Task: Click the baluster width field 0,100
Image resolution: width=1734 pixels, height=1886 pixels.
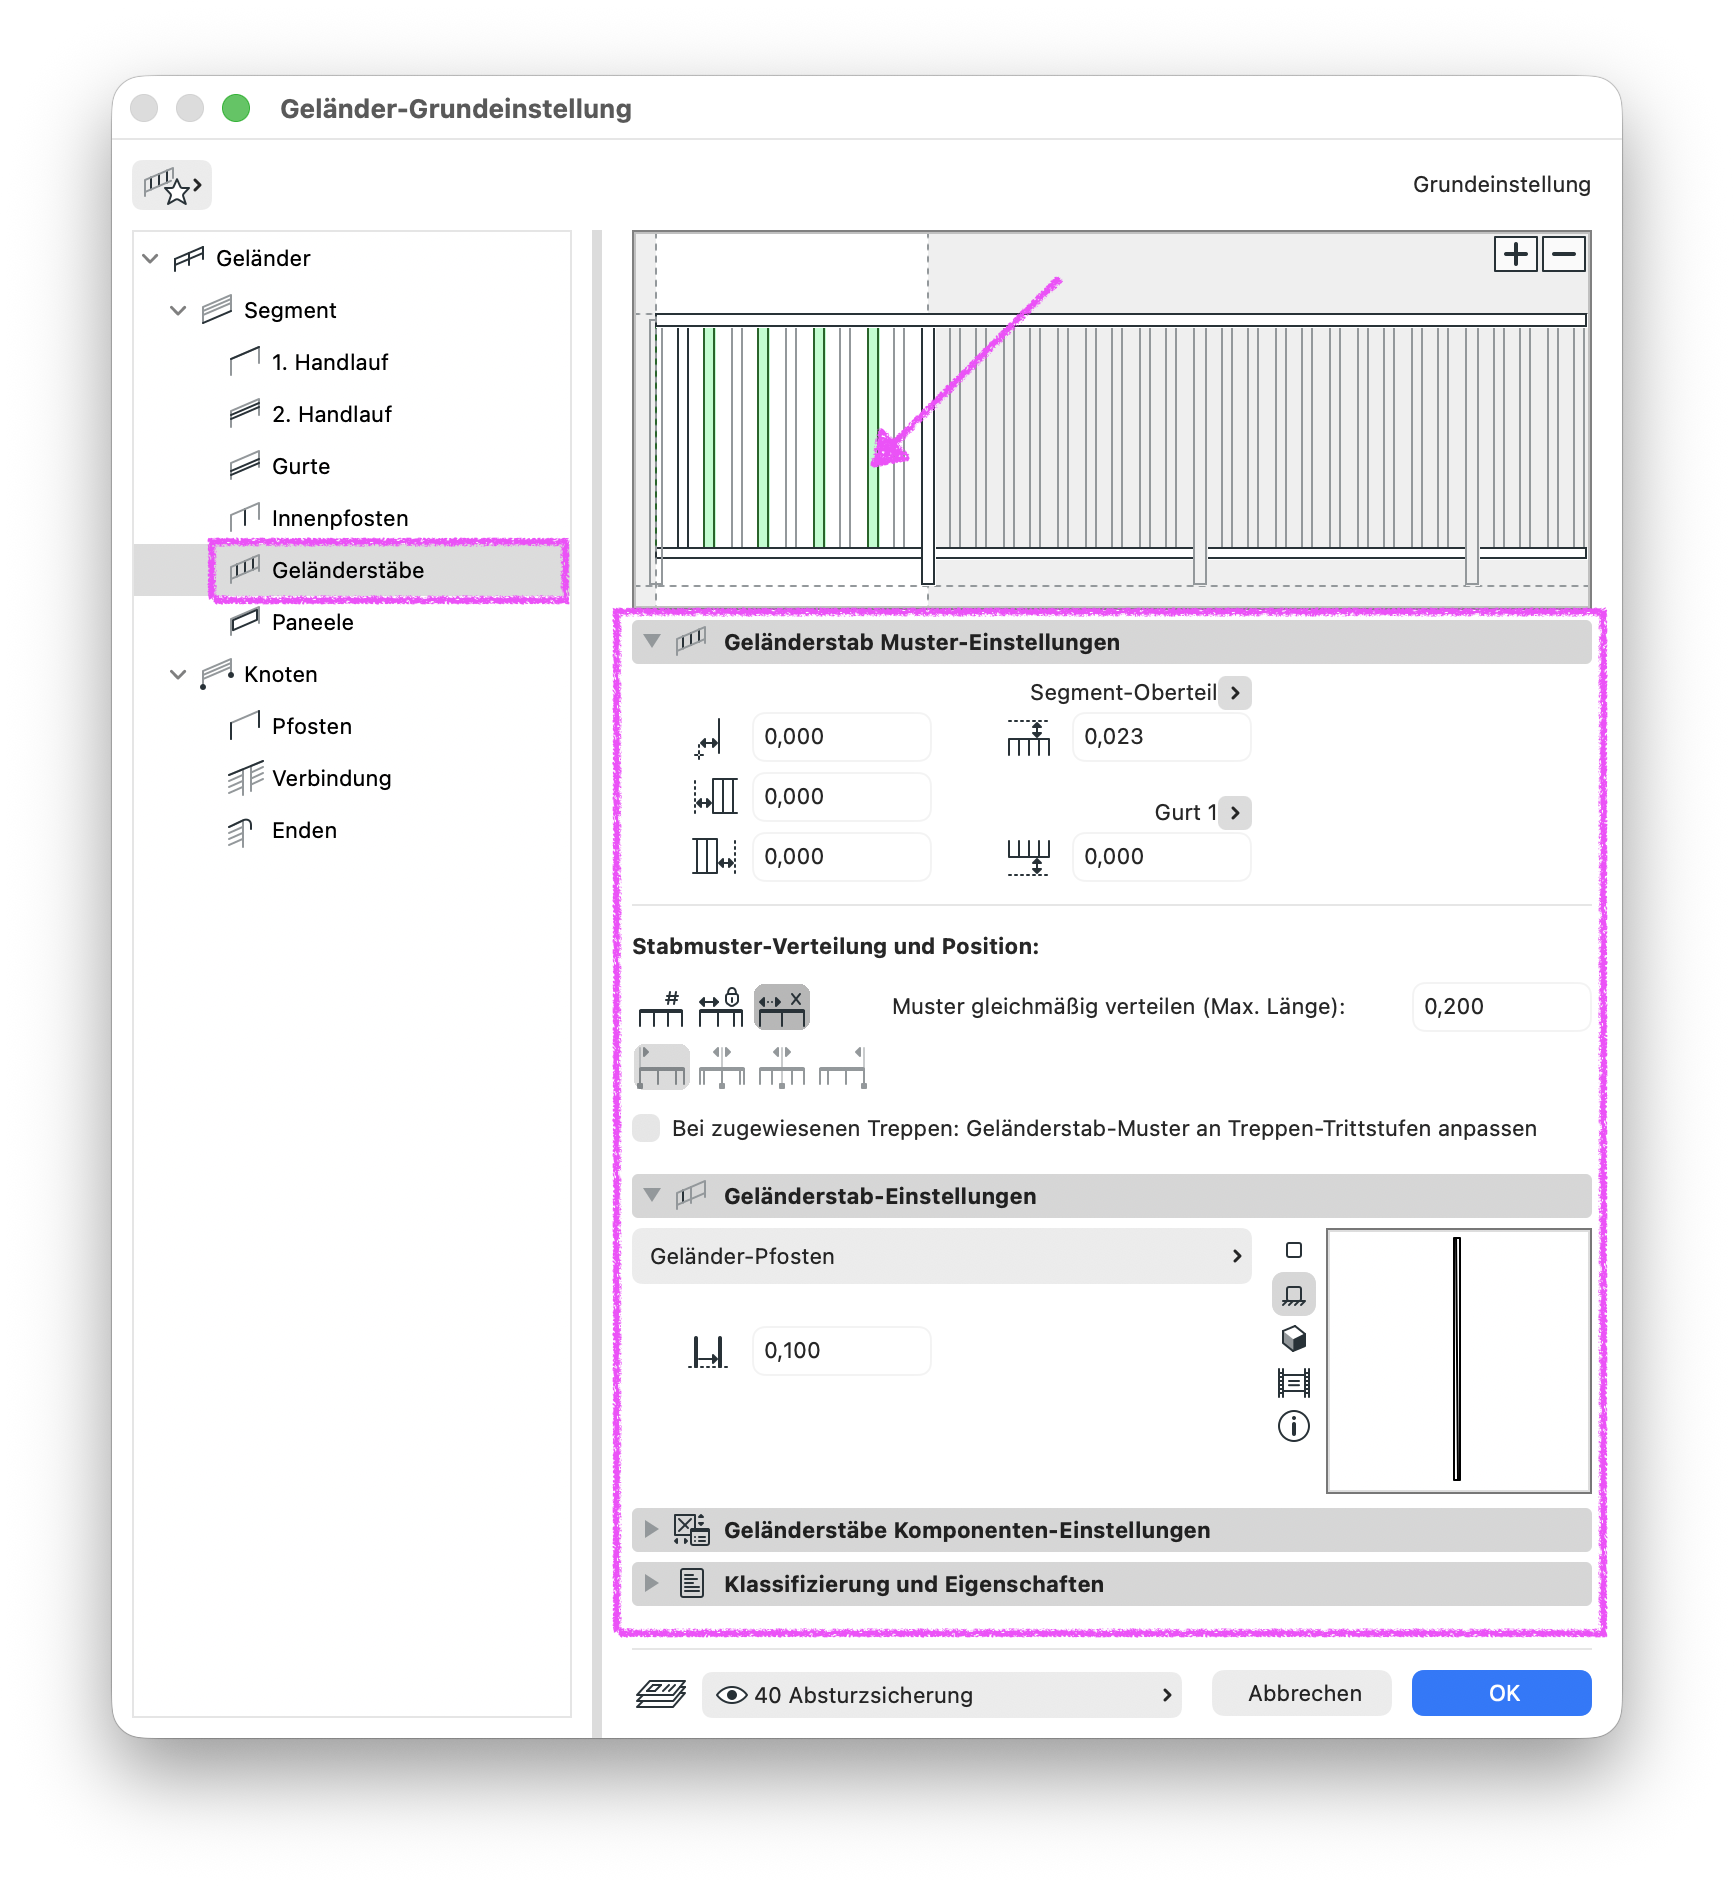Action: 841,1350
